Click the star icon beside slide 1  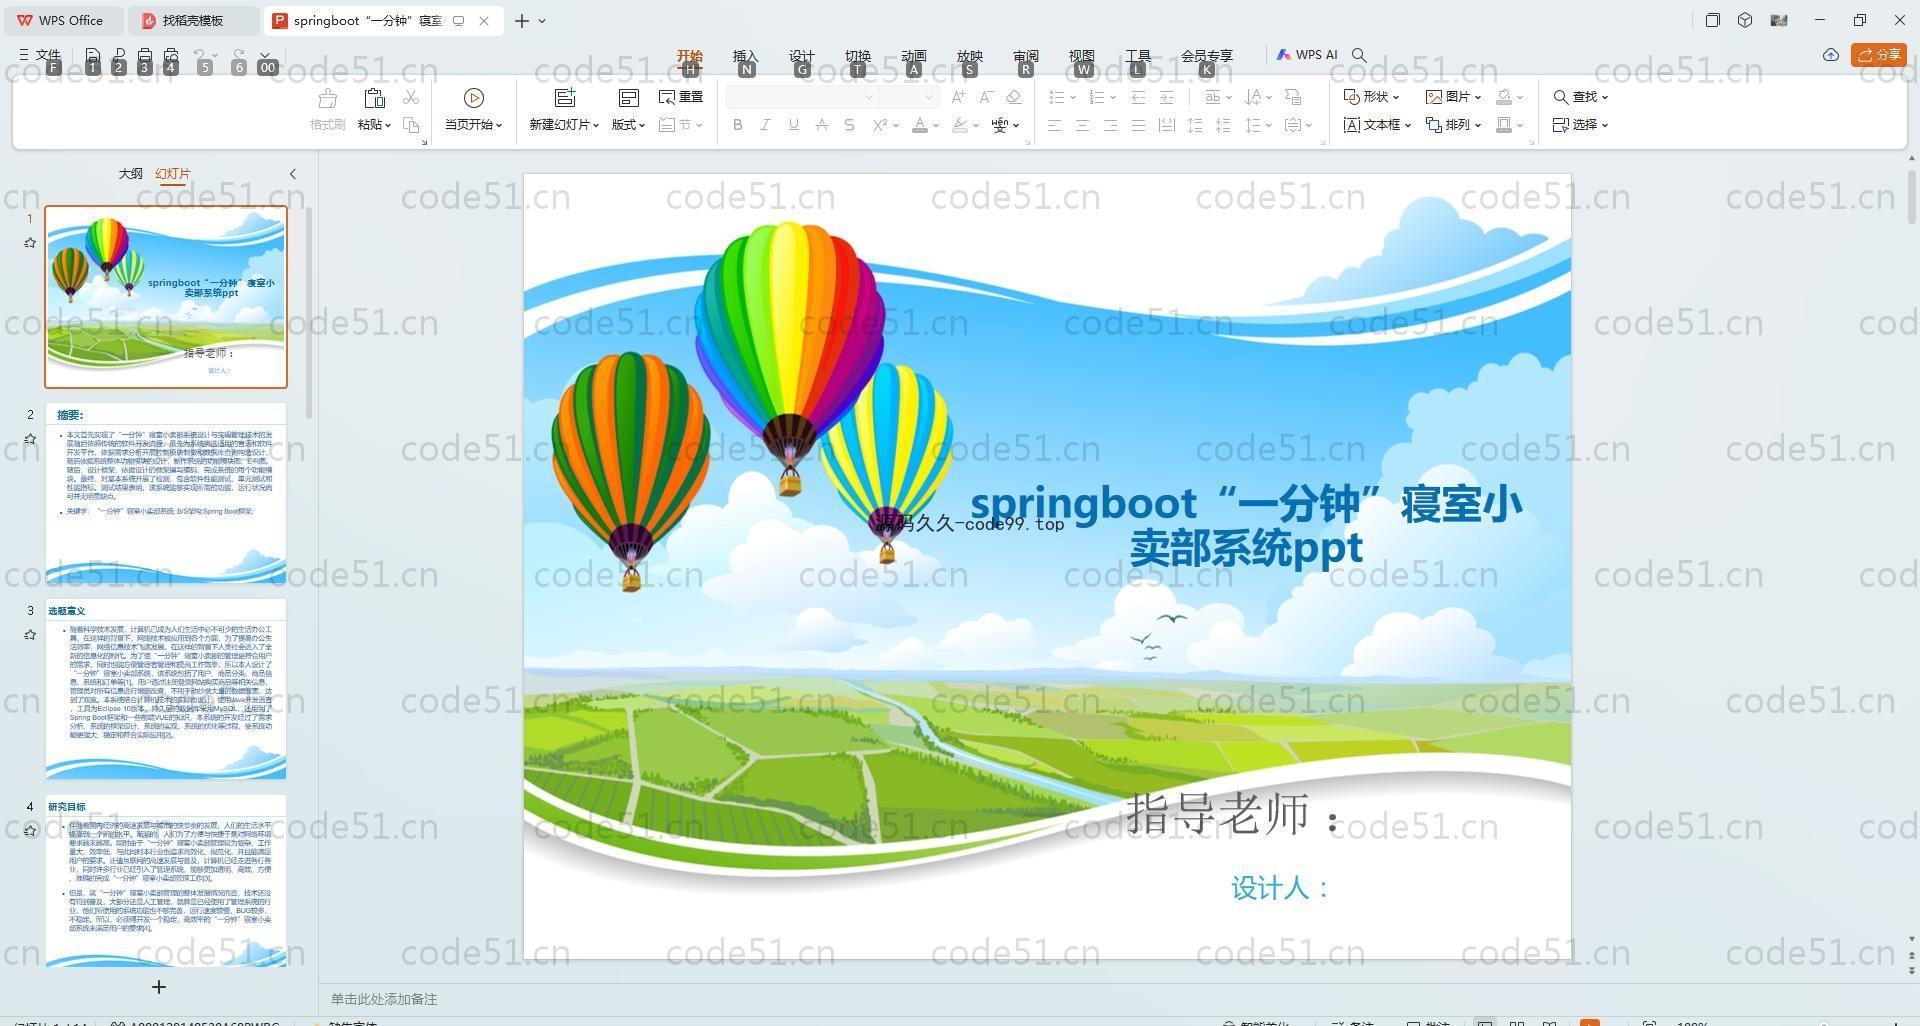point(30,243)
